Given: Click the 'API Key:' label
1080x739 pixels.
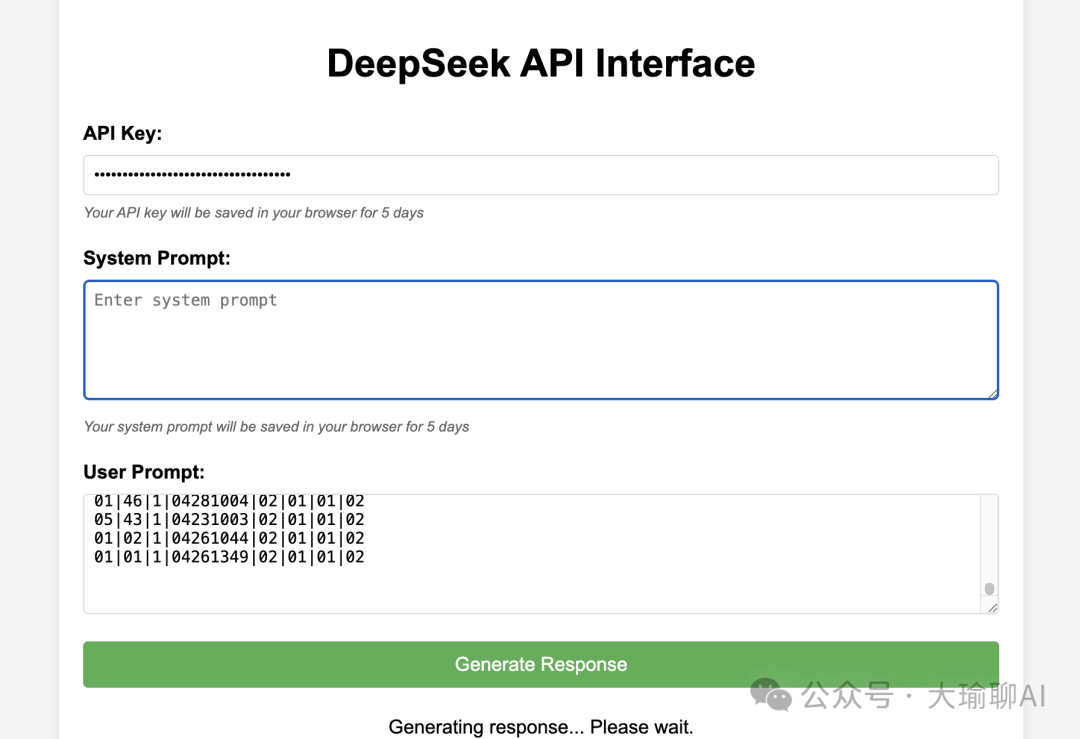Looking at the screenshot, I should click(x=123, y=133).
